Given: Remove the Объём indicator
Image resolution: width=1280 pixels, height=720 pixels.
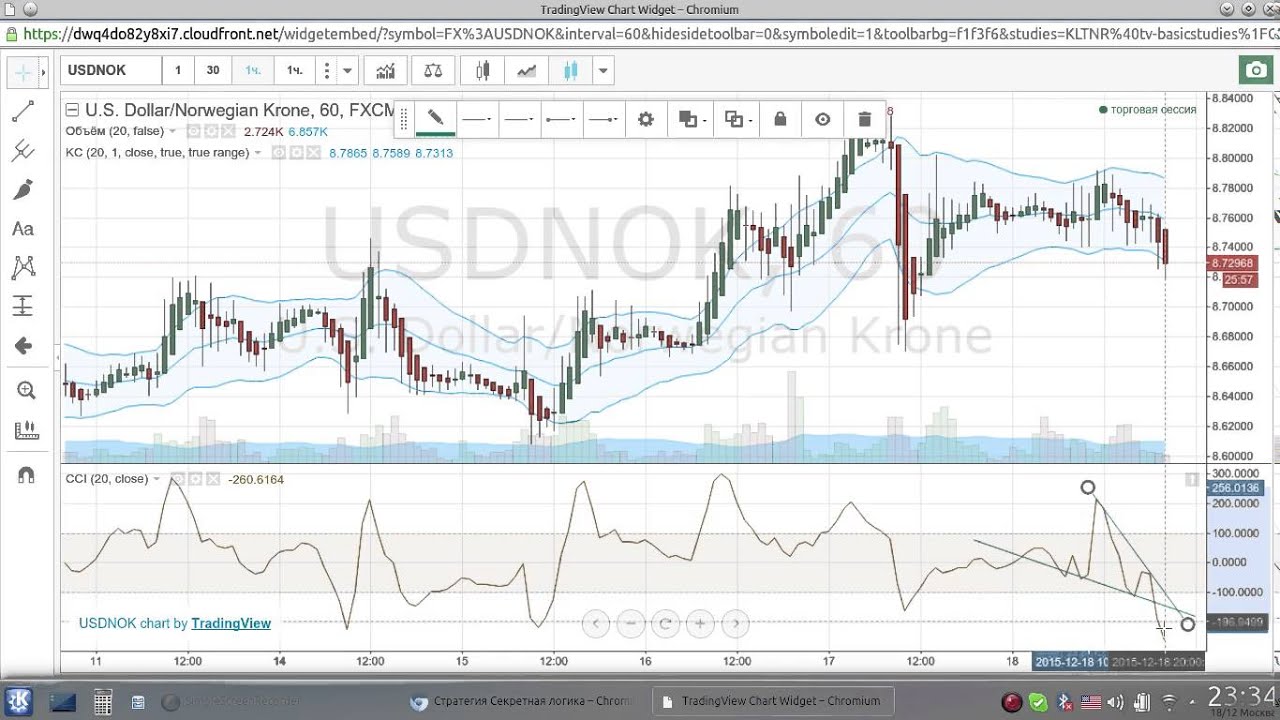Looking at the screenshot, I should coord(228,131).
